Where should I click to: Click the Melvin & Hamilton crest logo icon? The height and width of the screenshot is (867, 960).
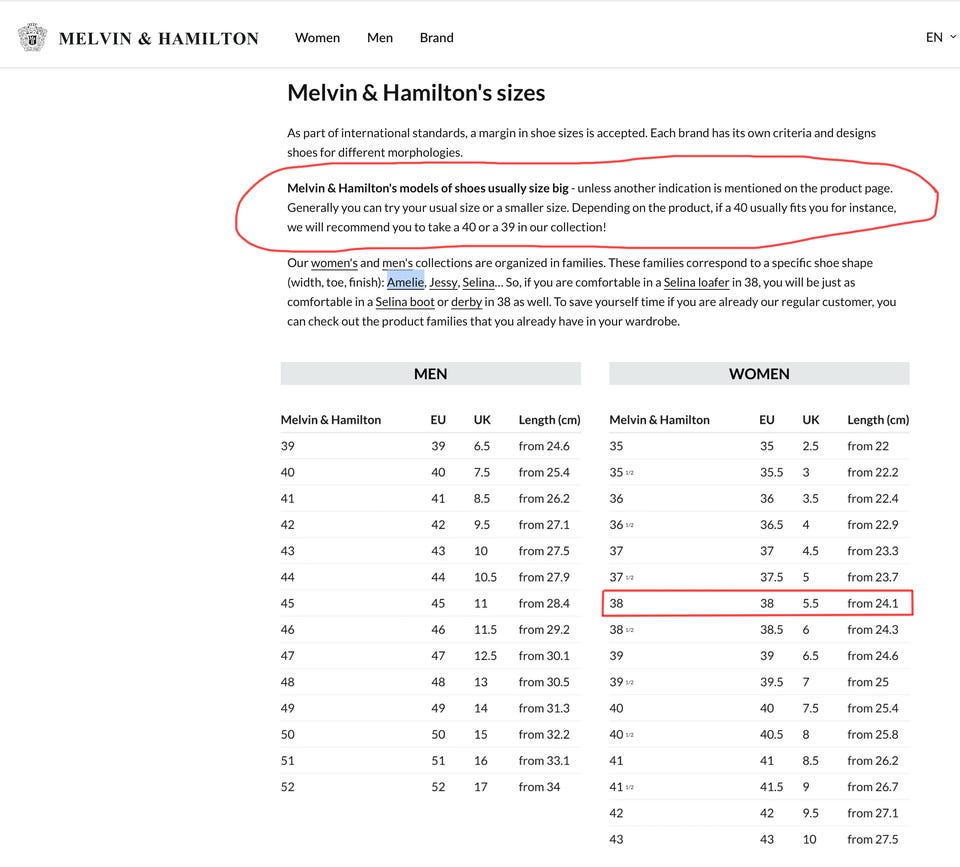pos(32,37)
